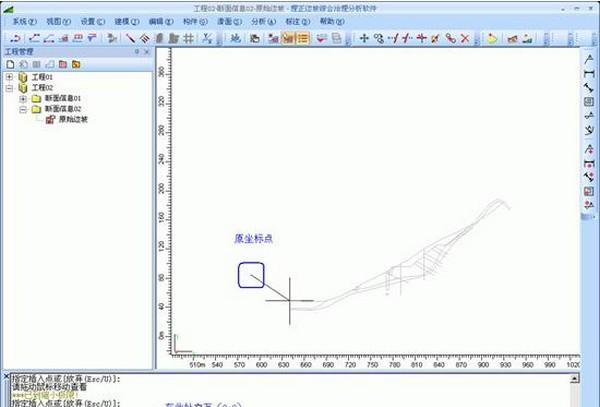The image size is (600, 407).
Task: Click the undo arrow toolbar icon
Action: point(16,38)
